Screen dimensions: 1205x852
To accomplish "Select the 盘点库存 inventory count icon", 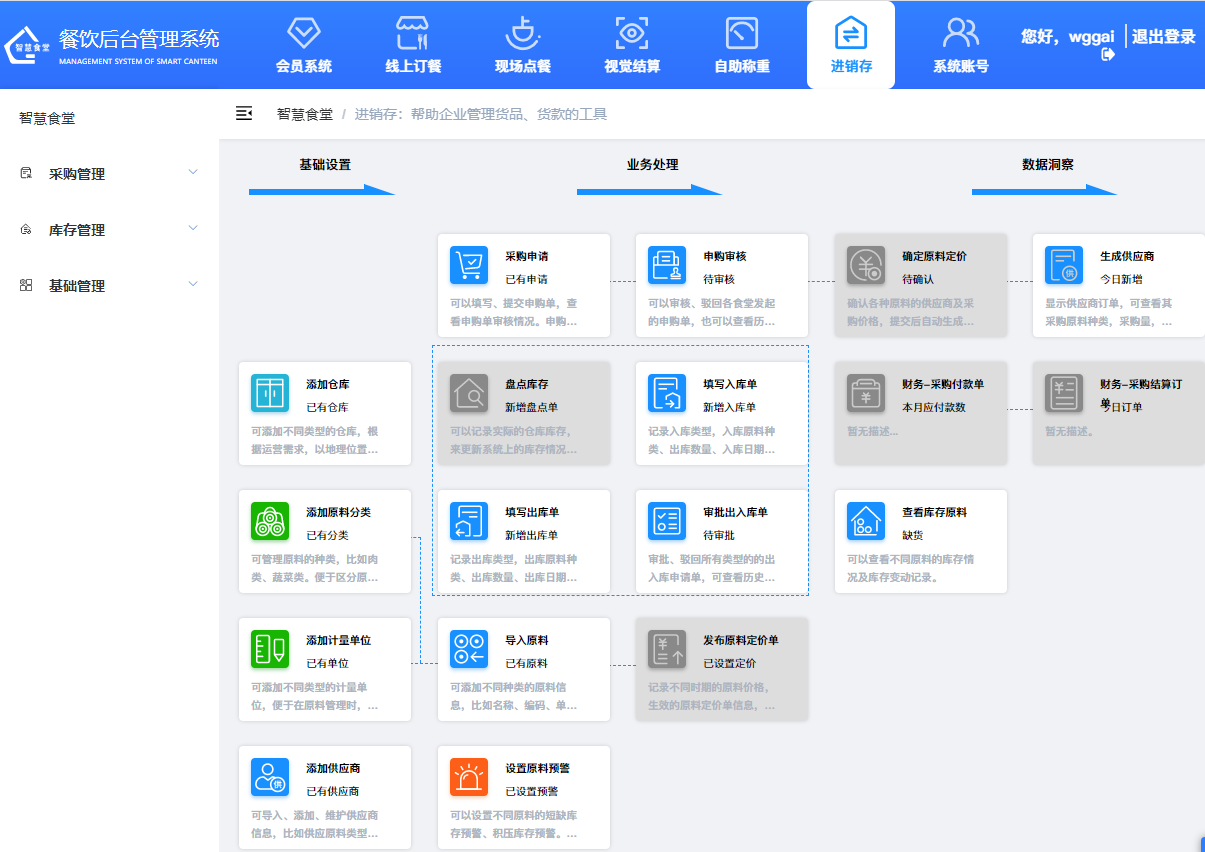I will coord(468,393).
